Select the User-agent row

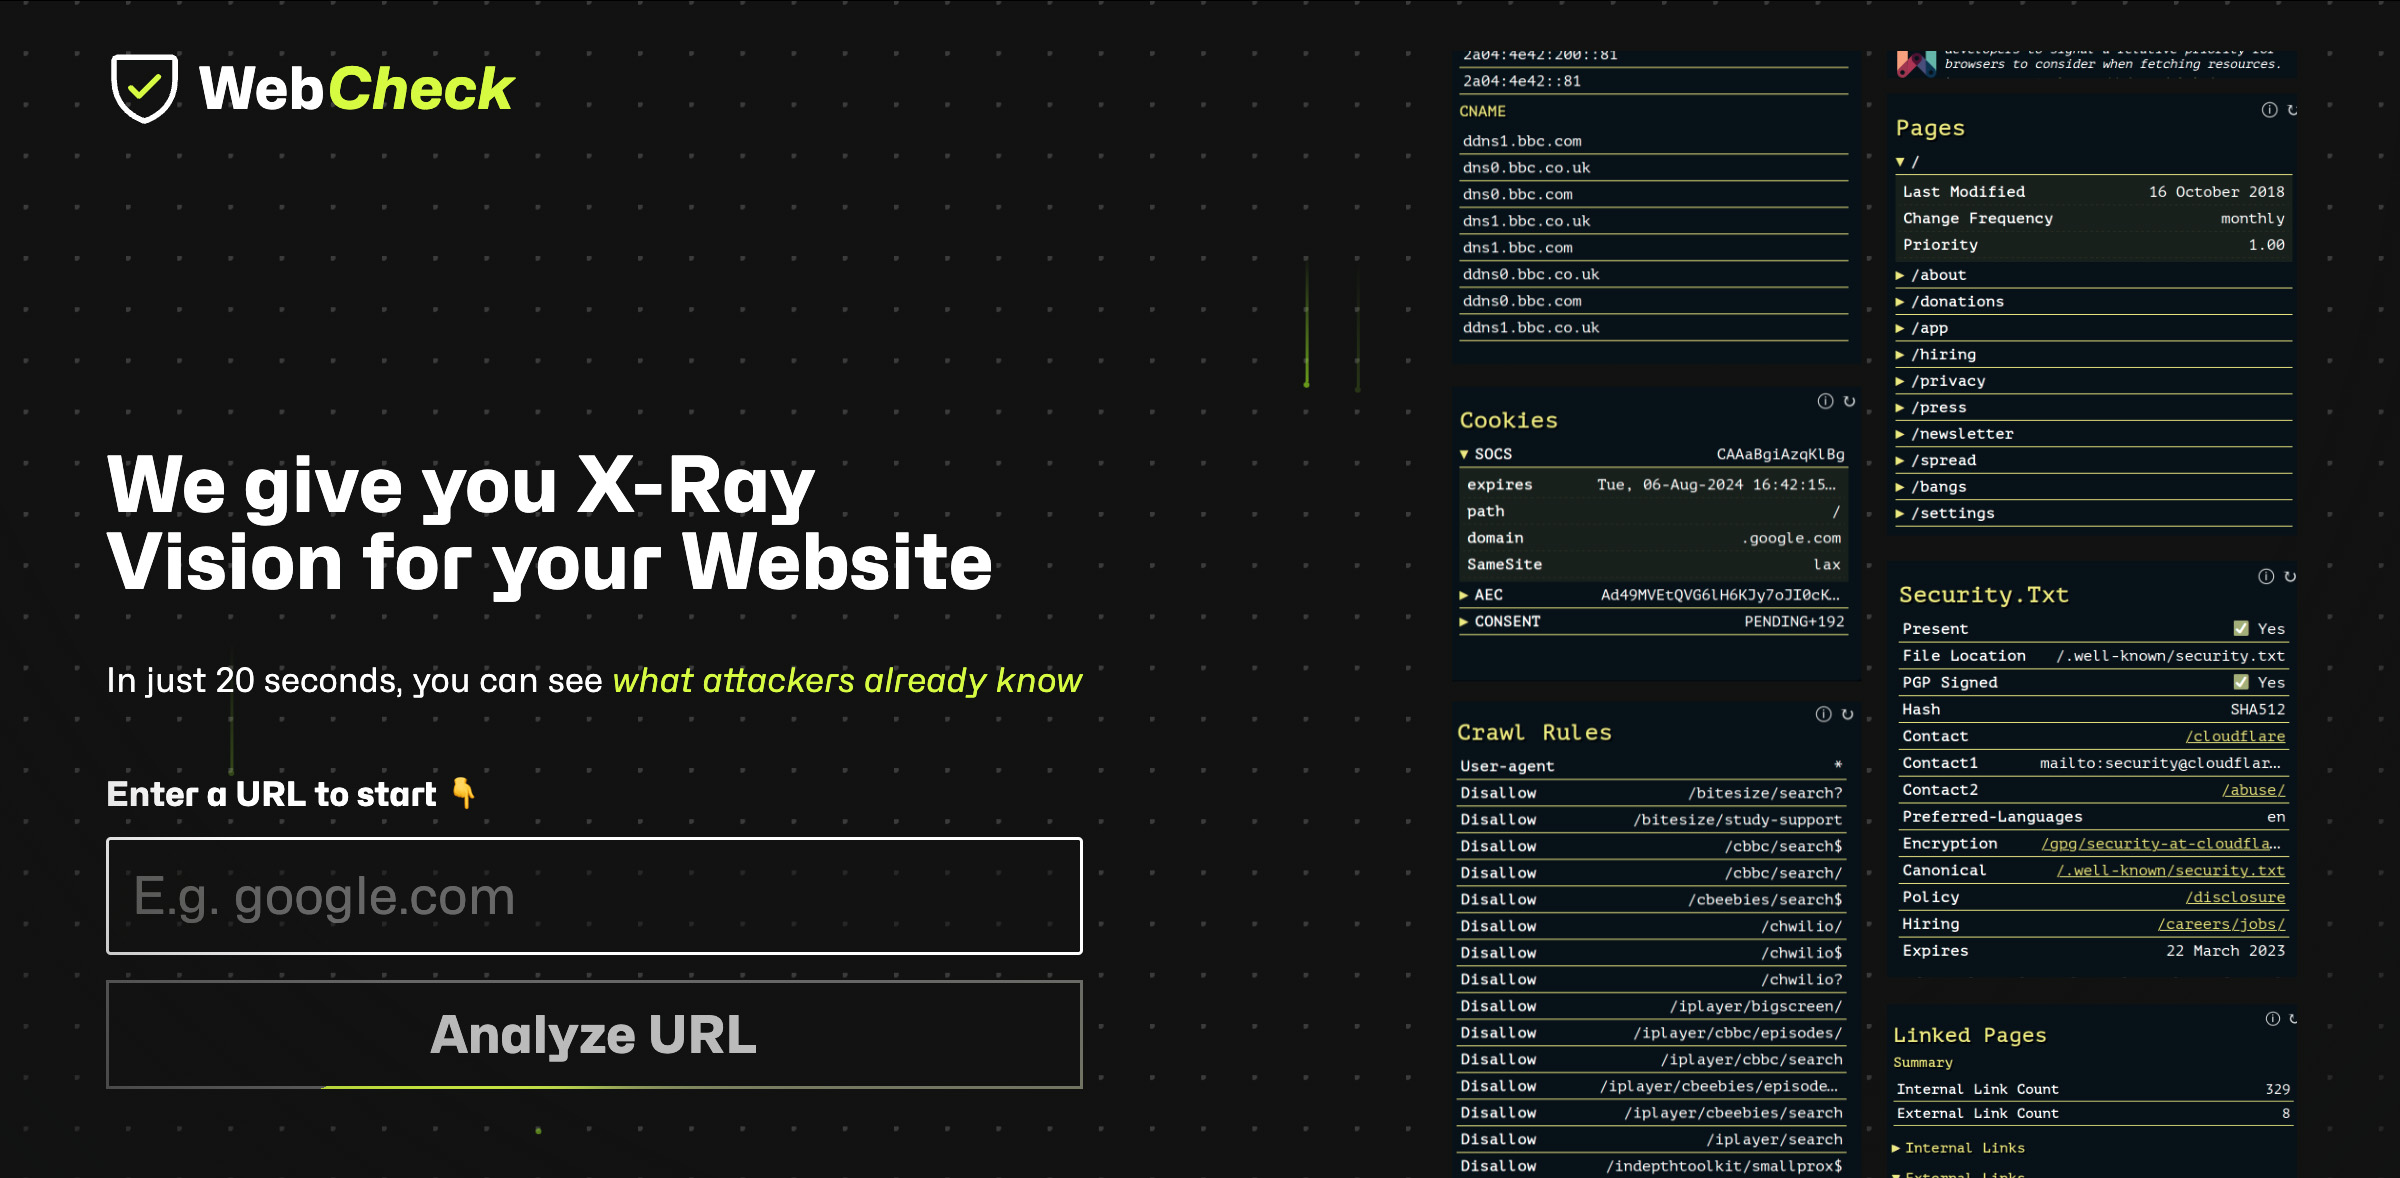tap(1651, 766)
